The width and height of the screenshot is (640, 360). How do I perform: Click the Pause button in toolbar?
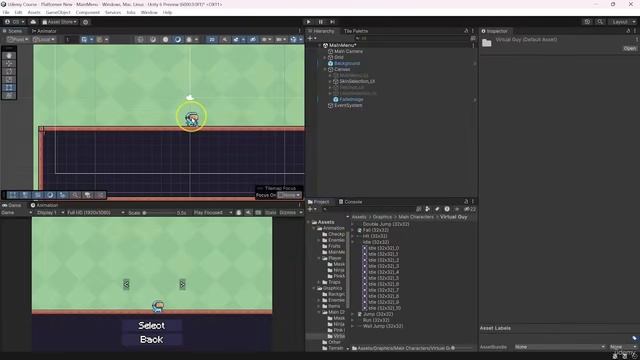click(x=321, y=22)
